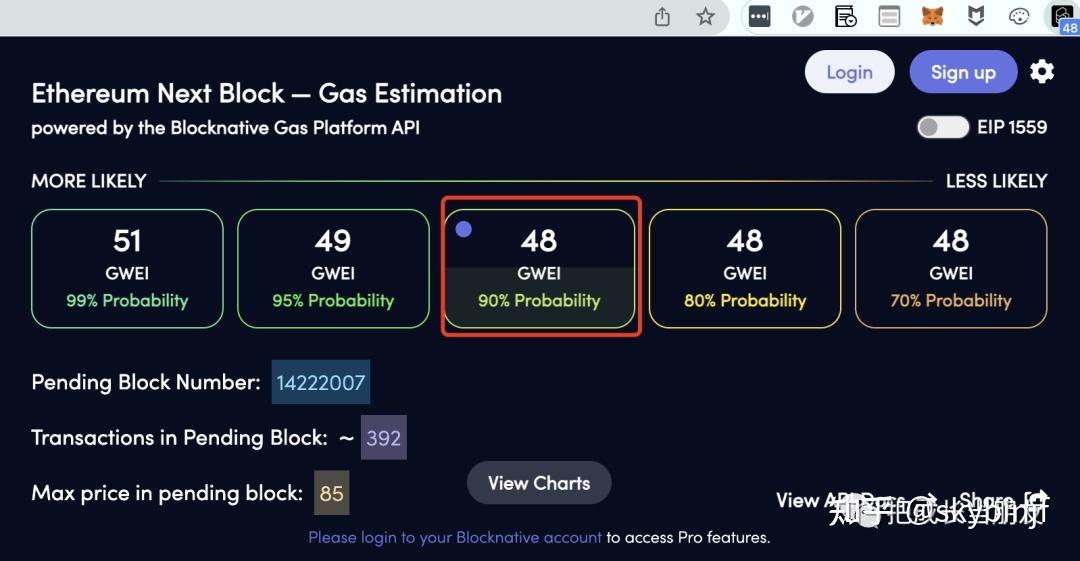Click the Login button

tap(849, 72)
